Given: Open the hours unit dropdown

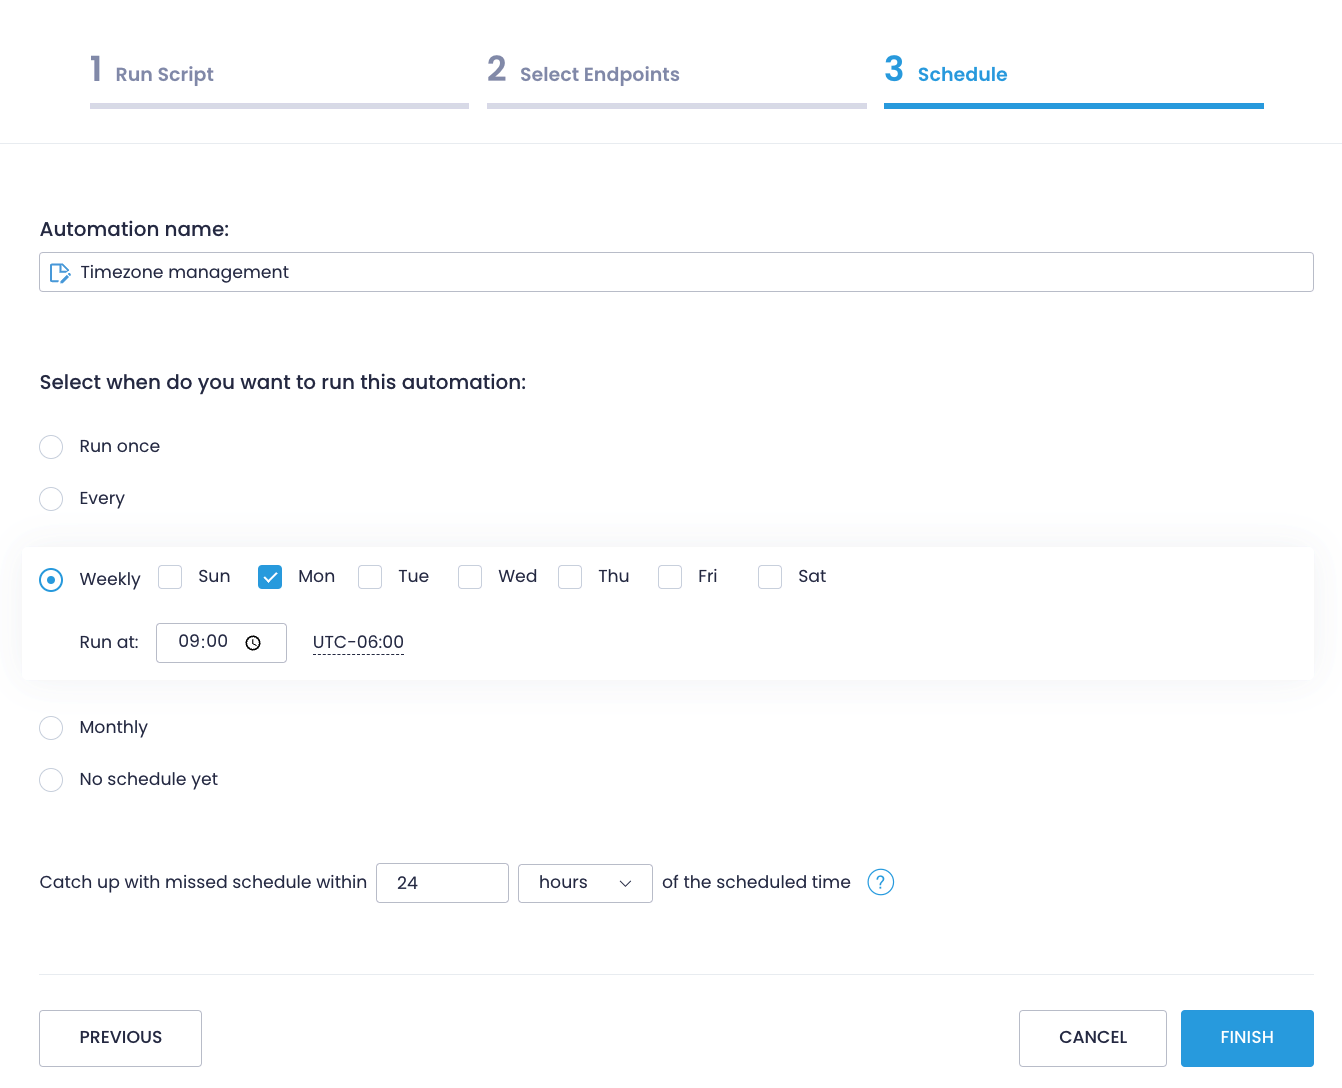Looking at the screenshot, I should [585, 883].
